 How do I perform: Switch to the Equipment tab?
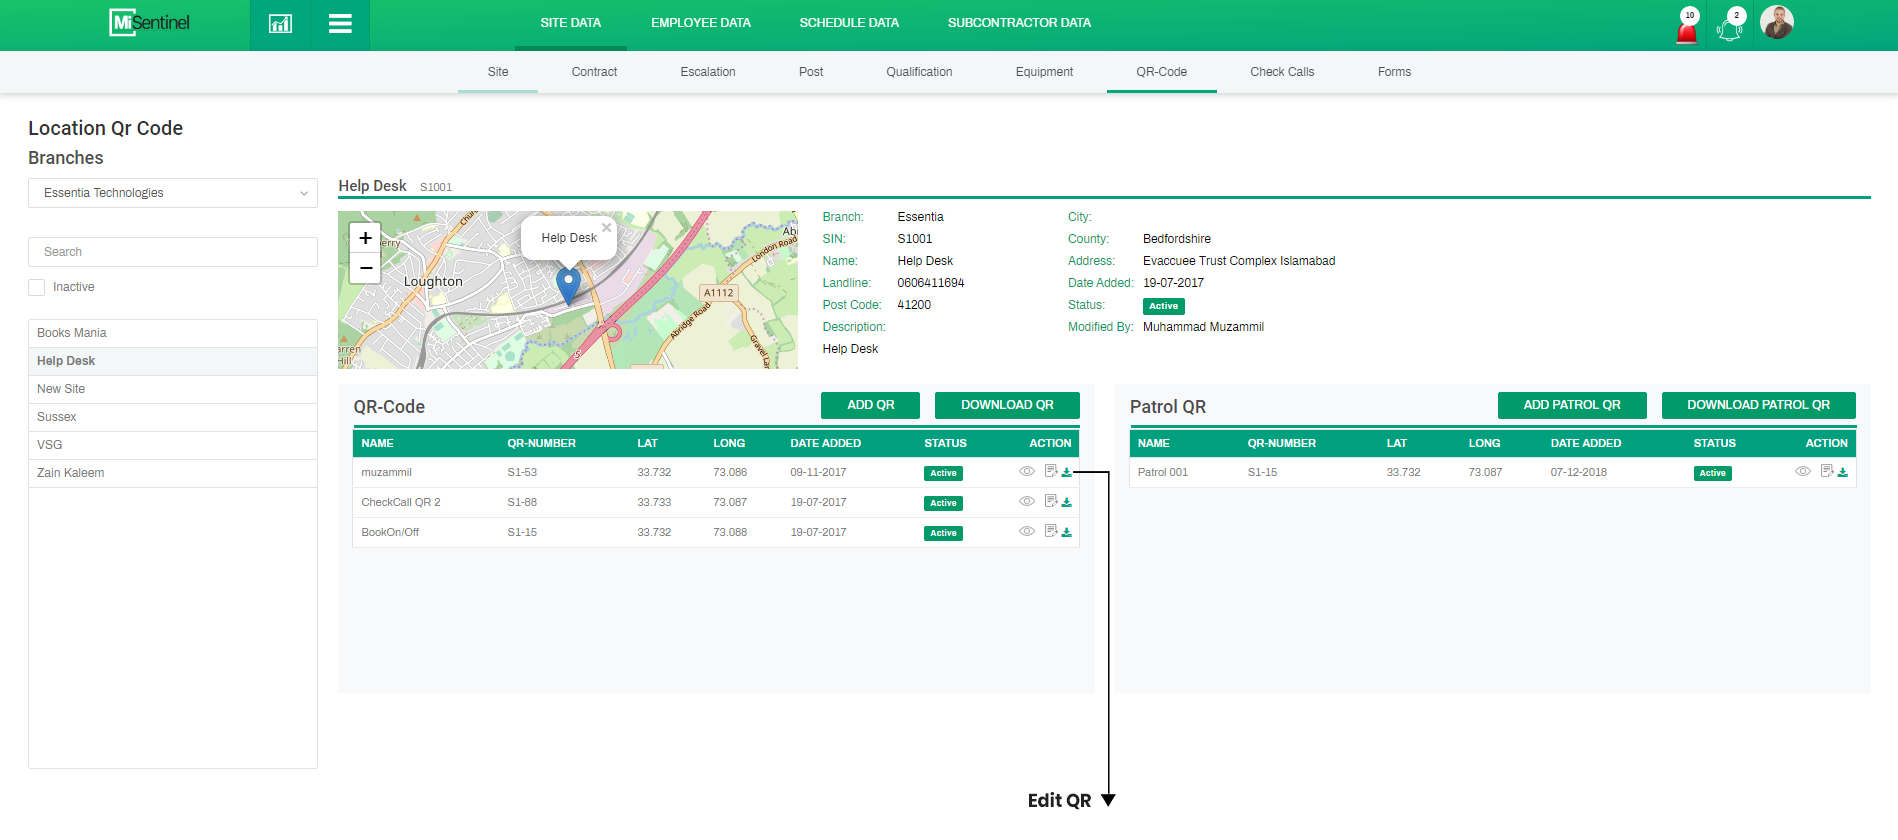(x=1044, y=72)
